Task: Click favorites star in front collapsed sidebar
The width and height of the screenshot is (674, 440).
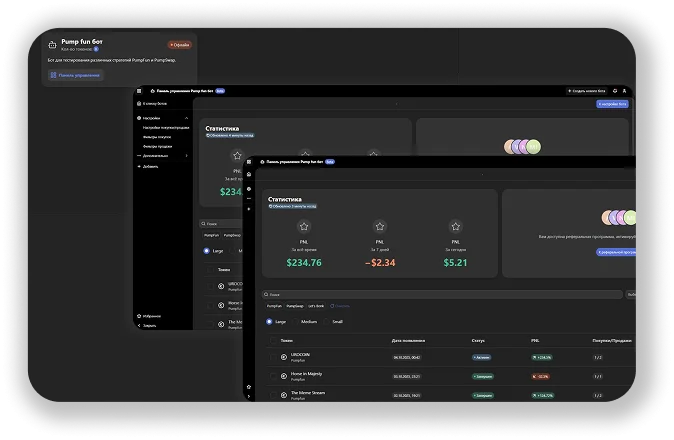Action: coord(249,387)
